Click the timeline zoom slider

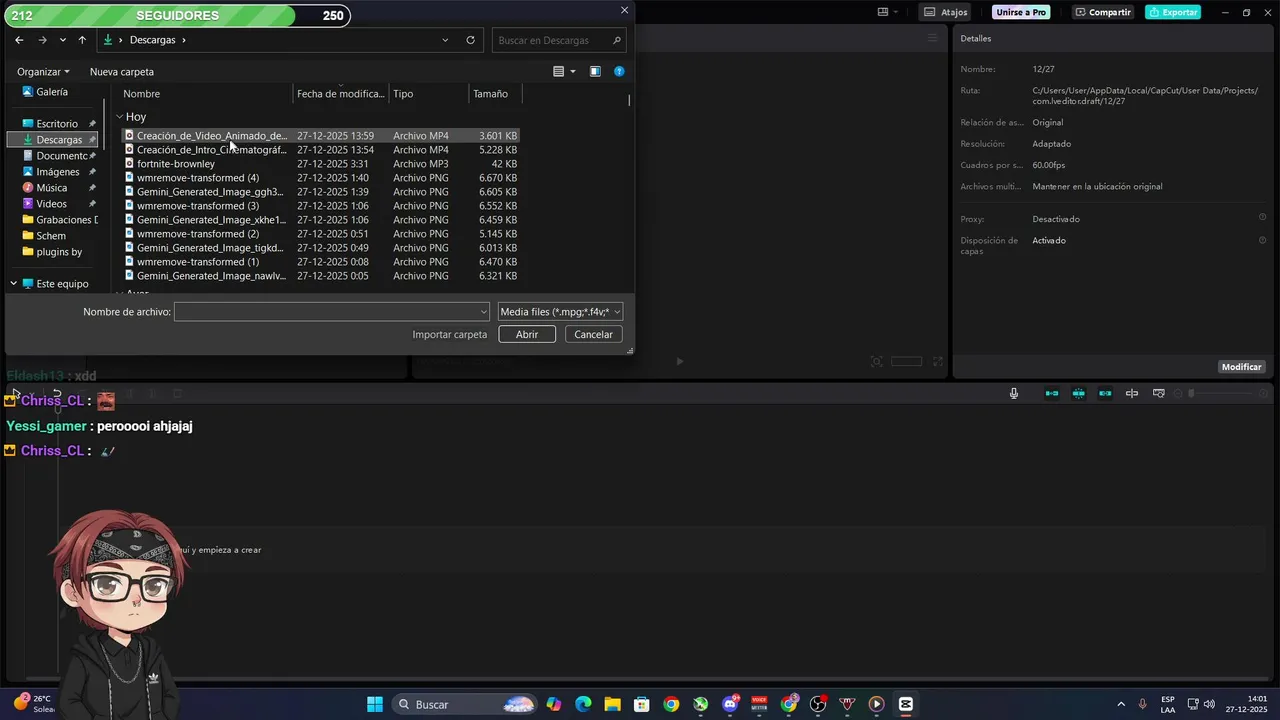coord(1222,394)
